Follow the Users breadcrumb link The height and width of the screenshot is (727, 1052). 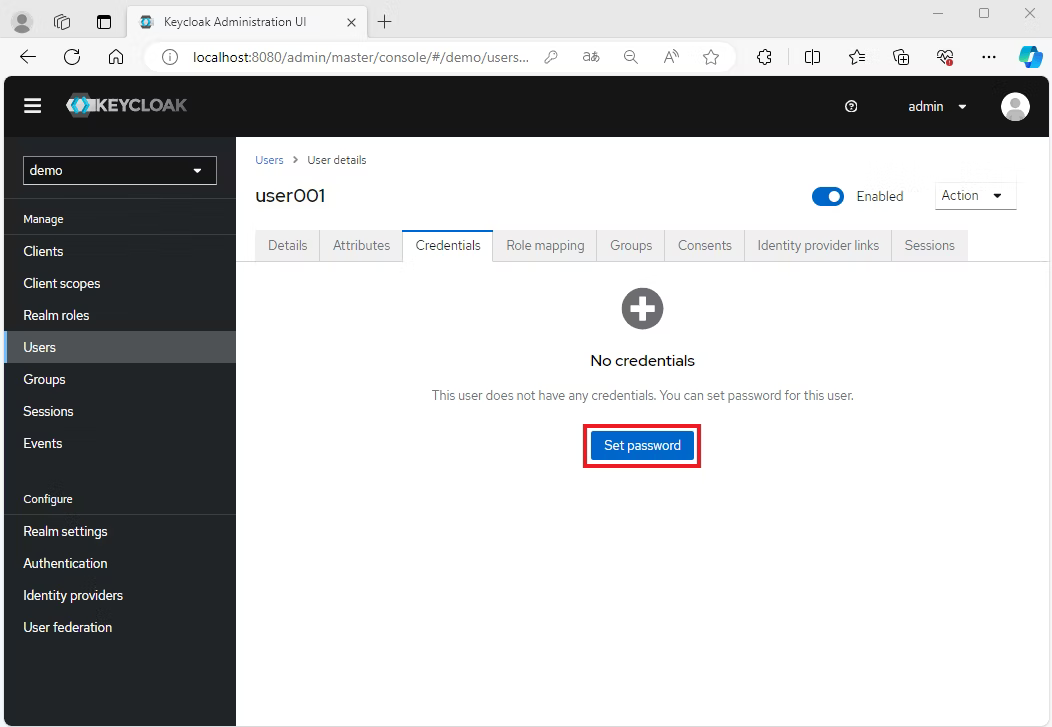pos(269,160)
